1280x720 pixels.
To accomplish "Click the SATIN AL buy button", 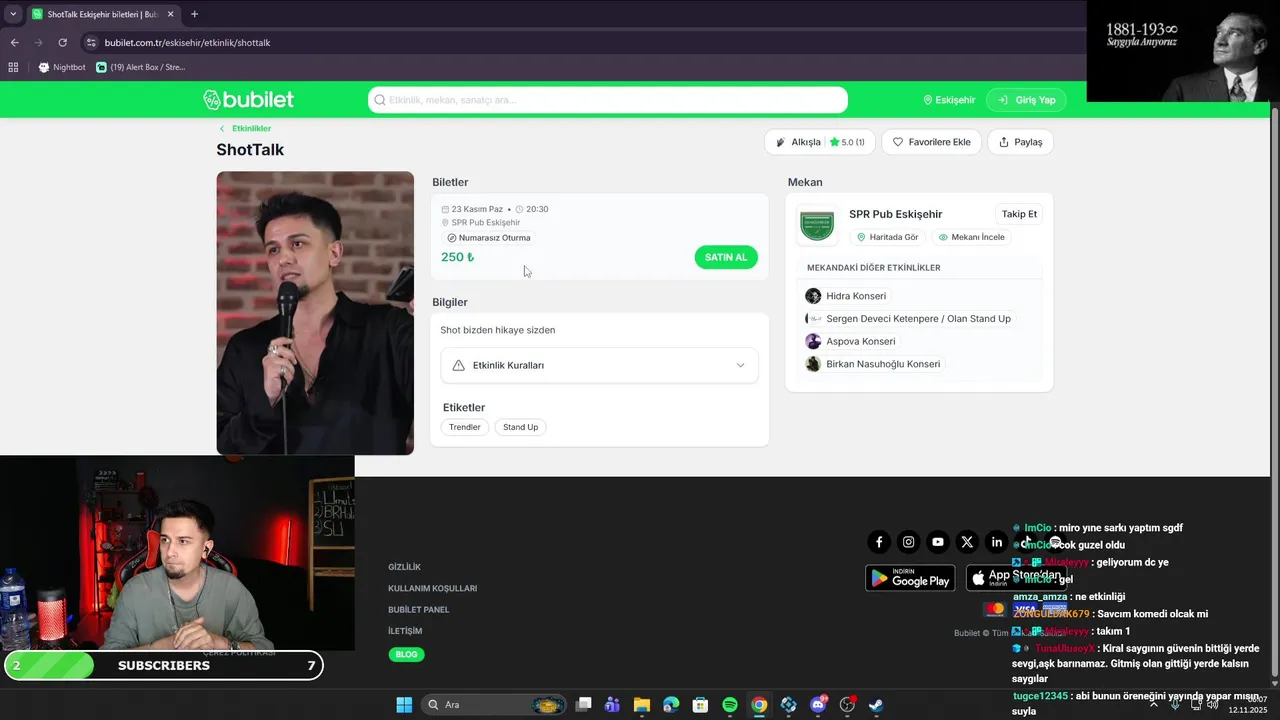I will 726,257.
